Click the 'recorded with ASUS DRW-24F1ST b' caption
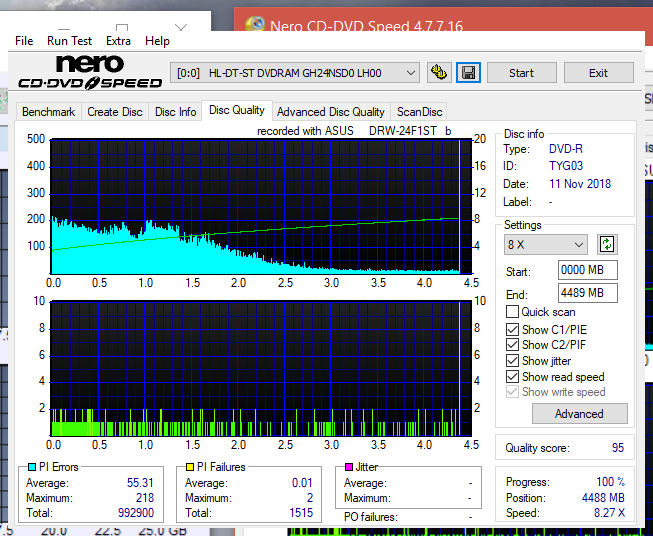This screenshot has height=536, width=653. (354, 131)
